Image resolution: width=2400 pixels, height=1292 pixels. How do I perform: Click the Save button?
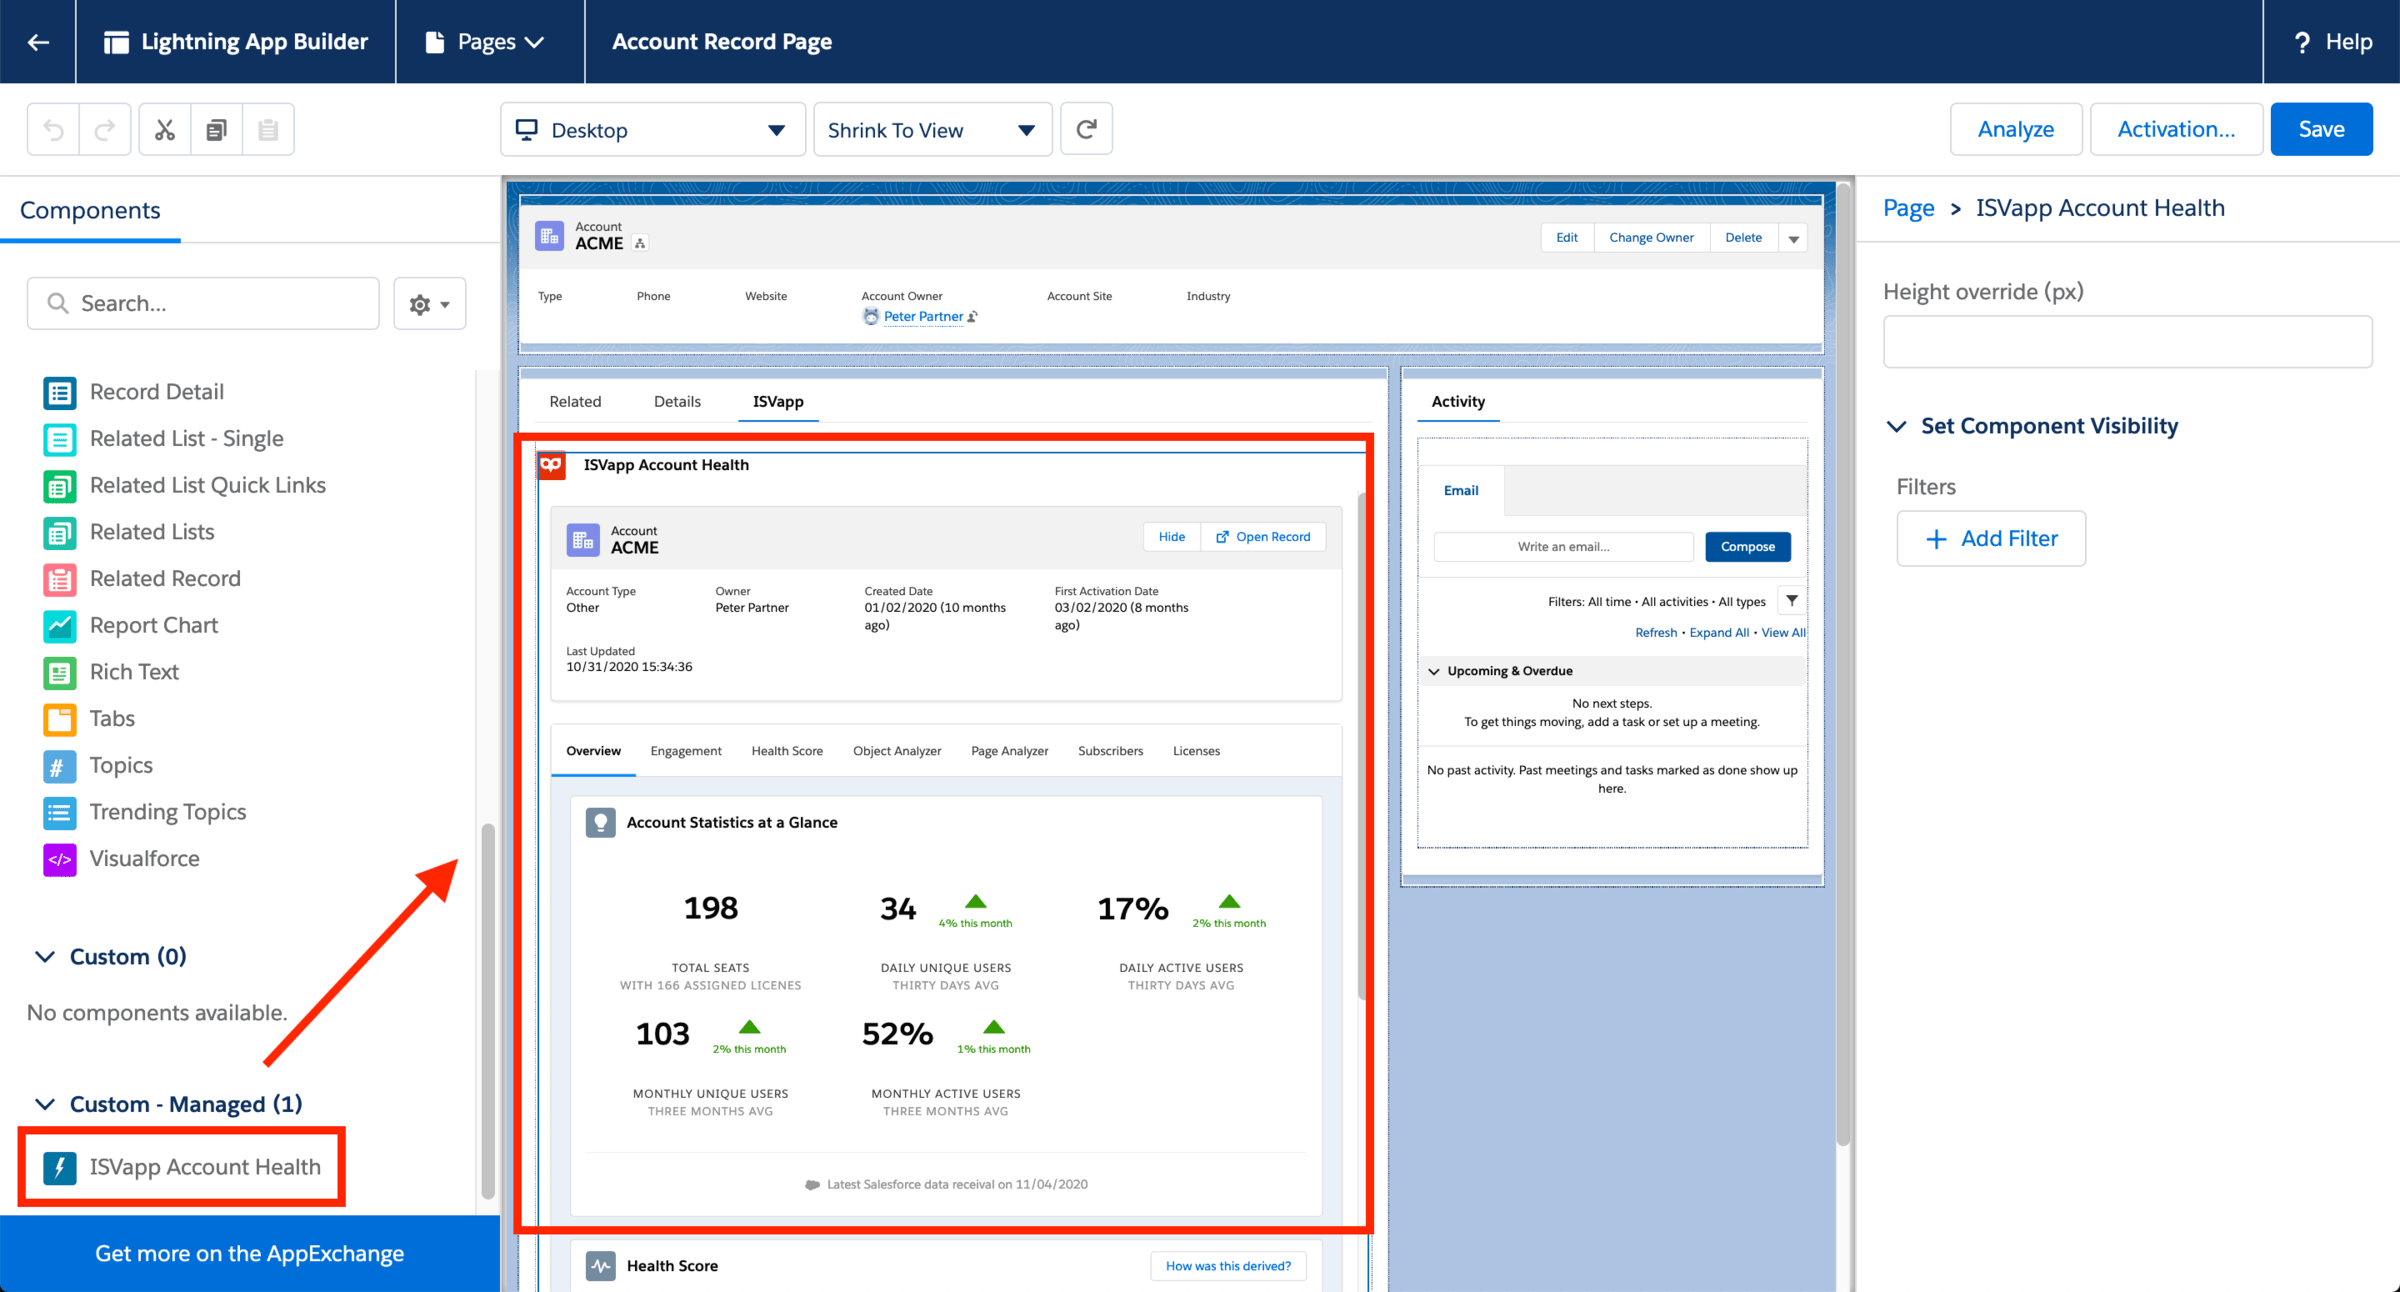click(2321, 129)
